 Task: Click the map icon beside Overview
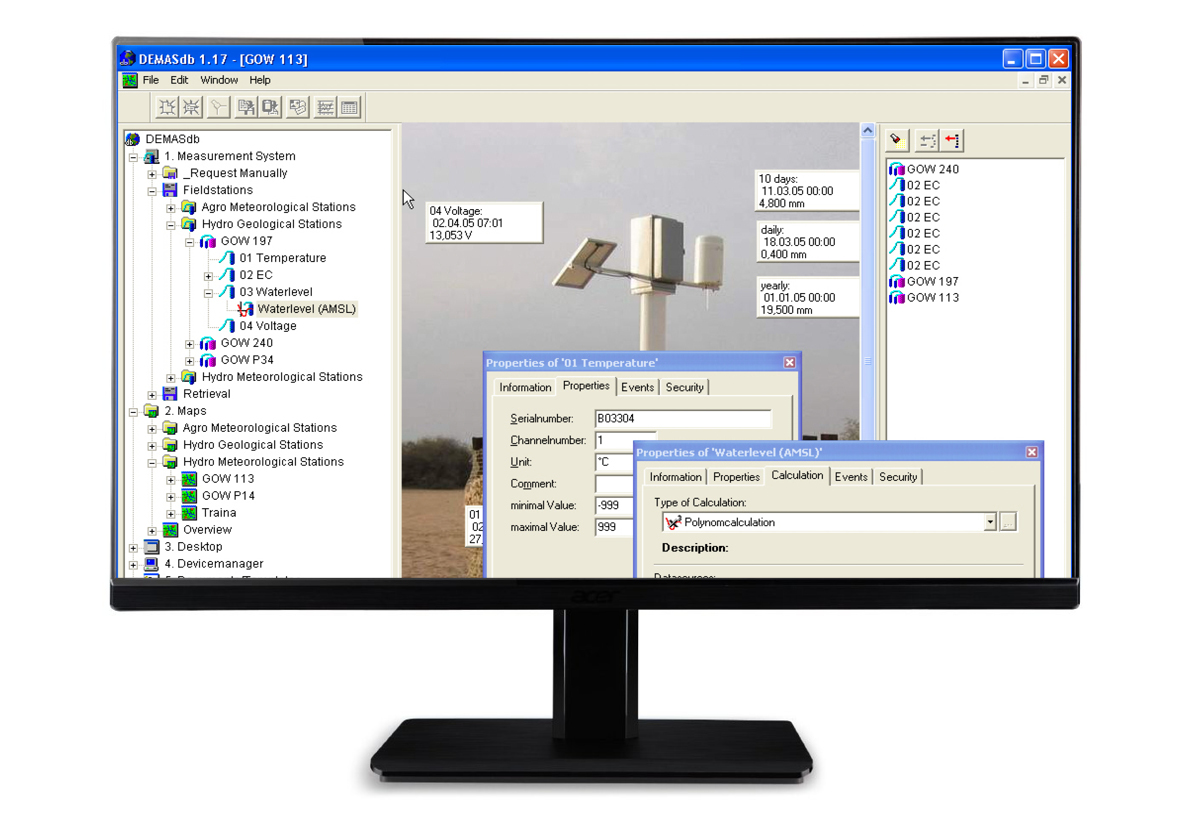tap(170, 530)
